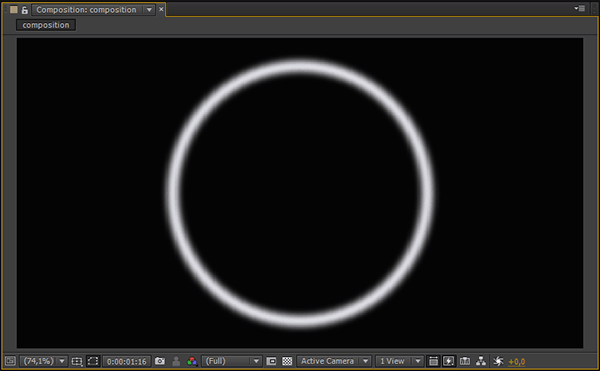Close the Composition panel tab
600x371 pixels.
coord(161,9)
